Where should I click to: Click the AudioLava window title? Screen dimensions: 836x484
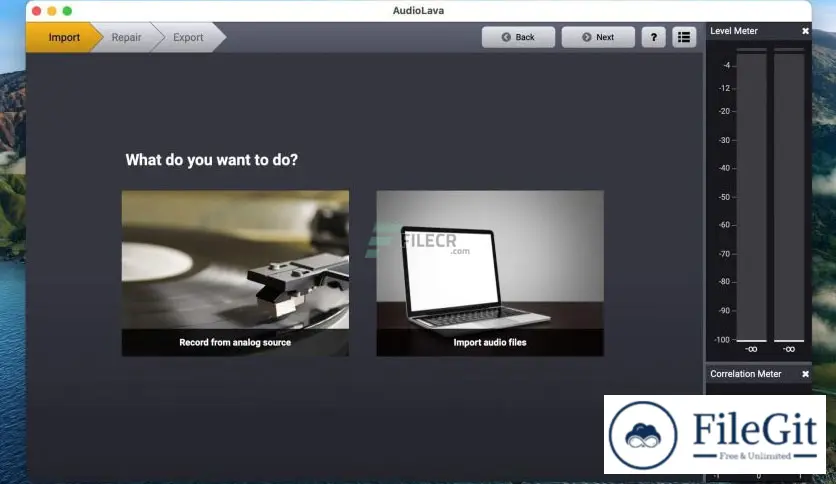[x=419, y=11]
